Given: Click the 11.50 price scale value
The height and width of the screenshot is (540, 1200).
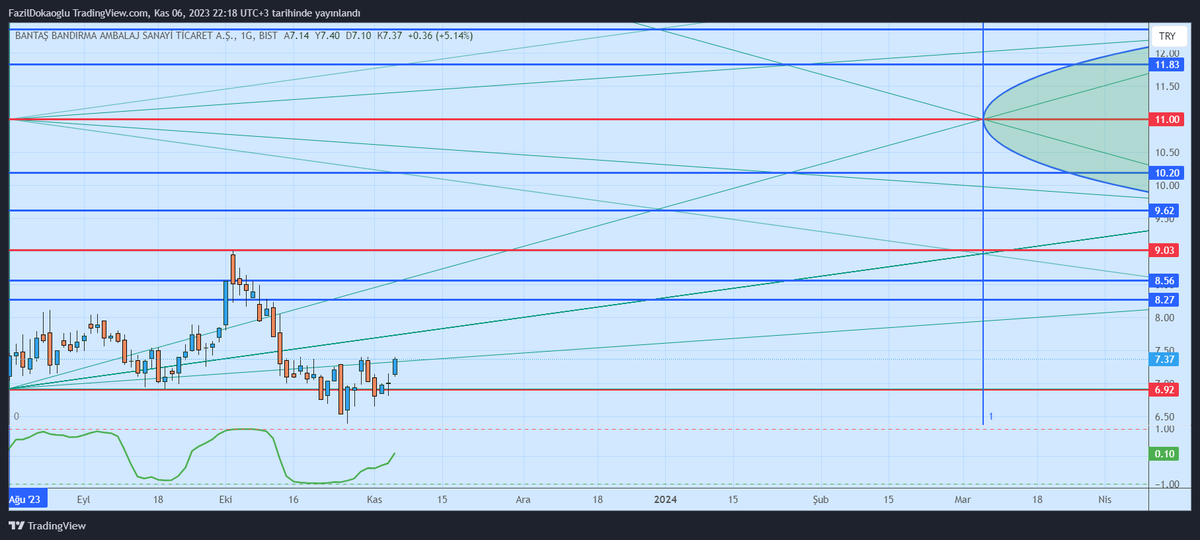Looking at the screenshot, I should tap(1165, 87).
